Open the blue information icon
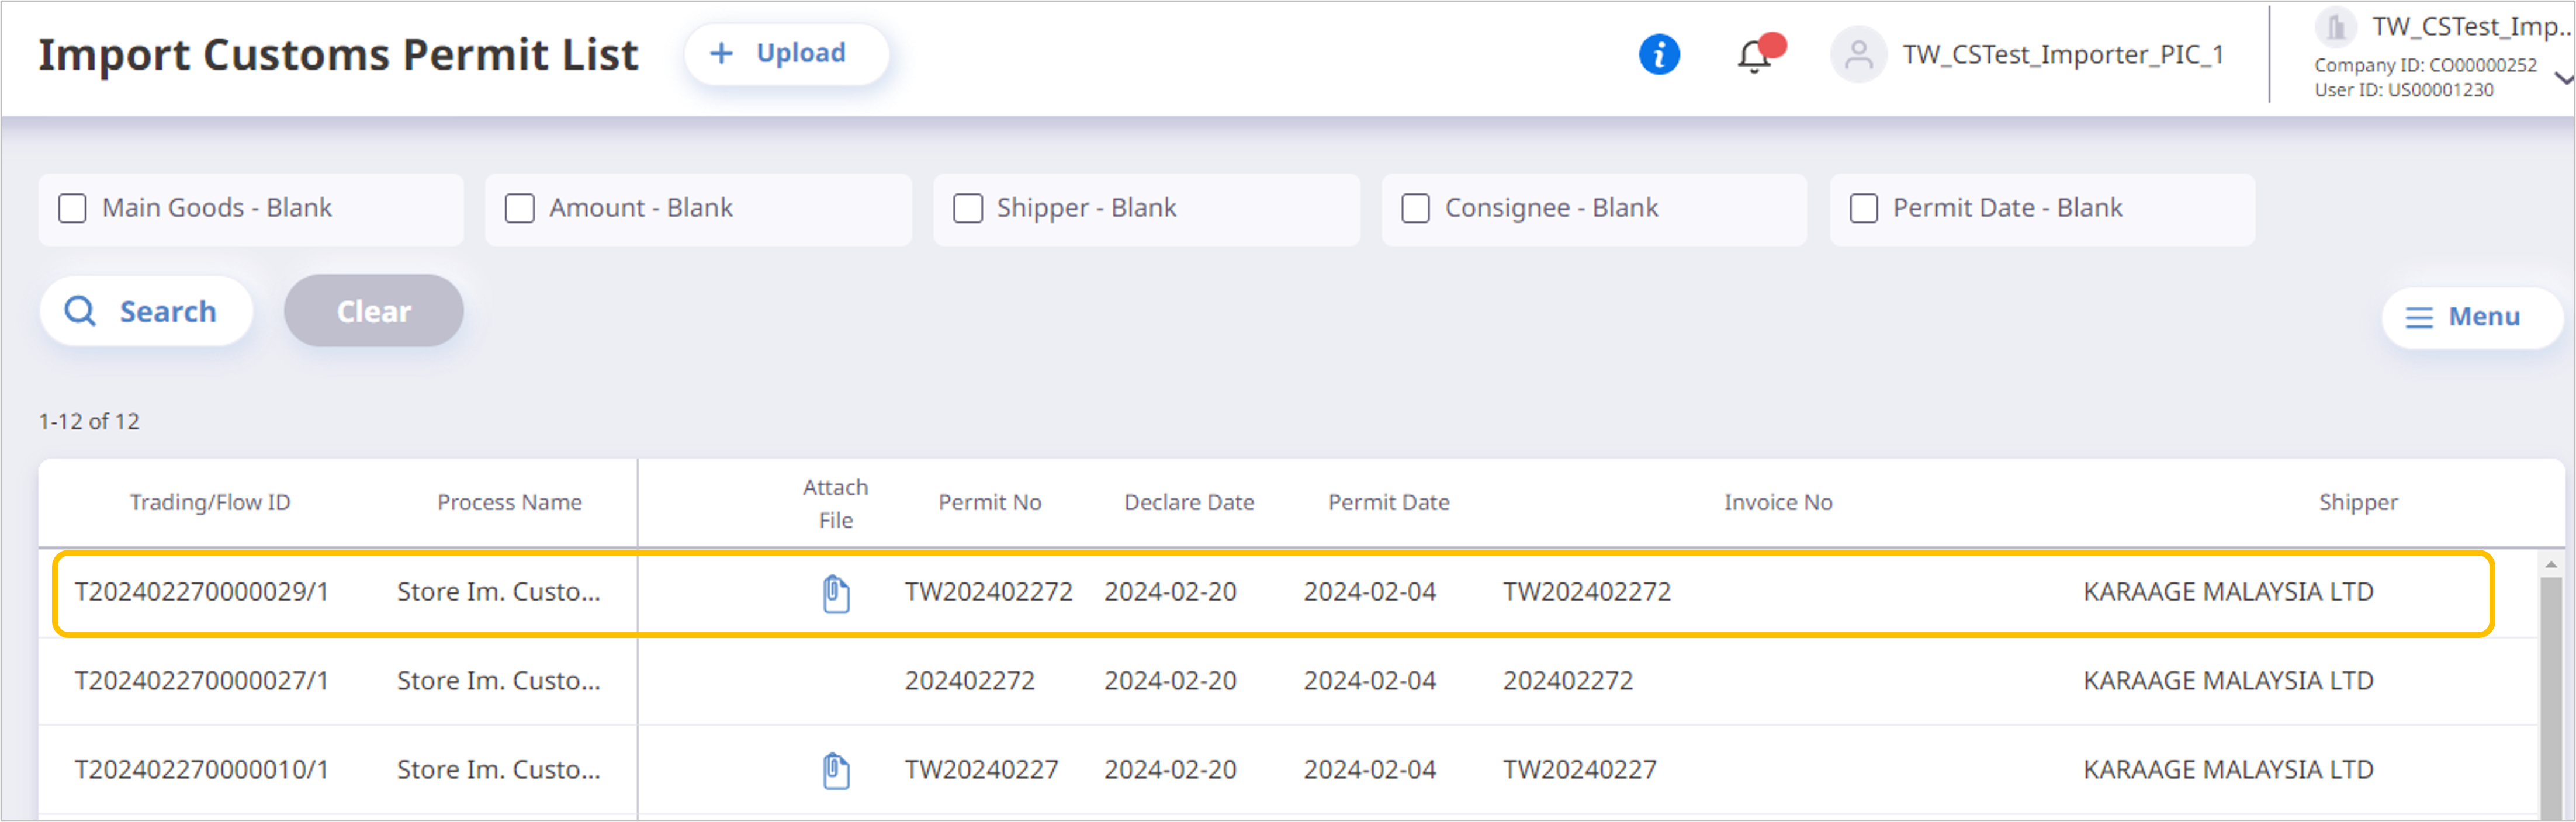2576x822 pixels. point(1659,54)
